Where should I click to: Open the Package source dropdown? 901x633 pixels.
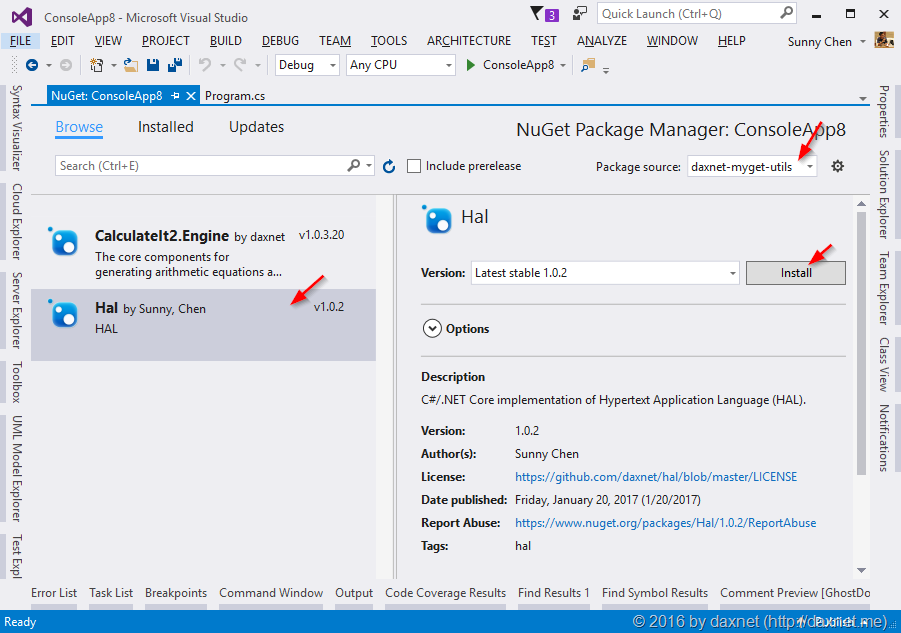(x=752, y=167)
